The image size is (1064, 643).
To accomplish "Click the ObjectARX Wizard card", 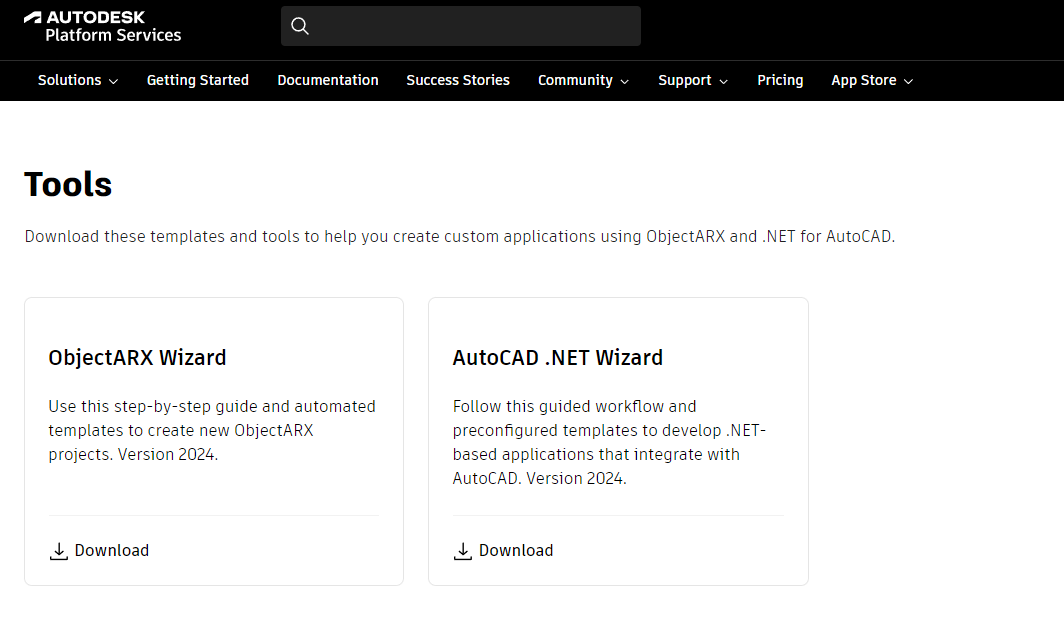I will point(213,440).
